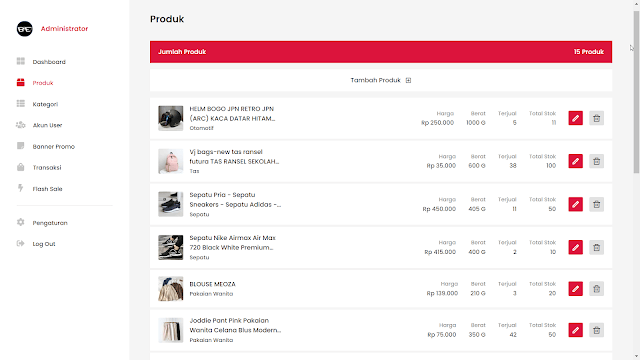Image resolution: width=640 pixels, height=360 pixels.
Task: Open the Dashboard menu item
Action: [49, 62]
